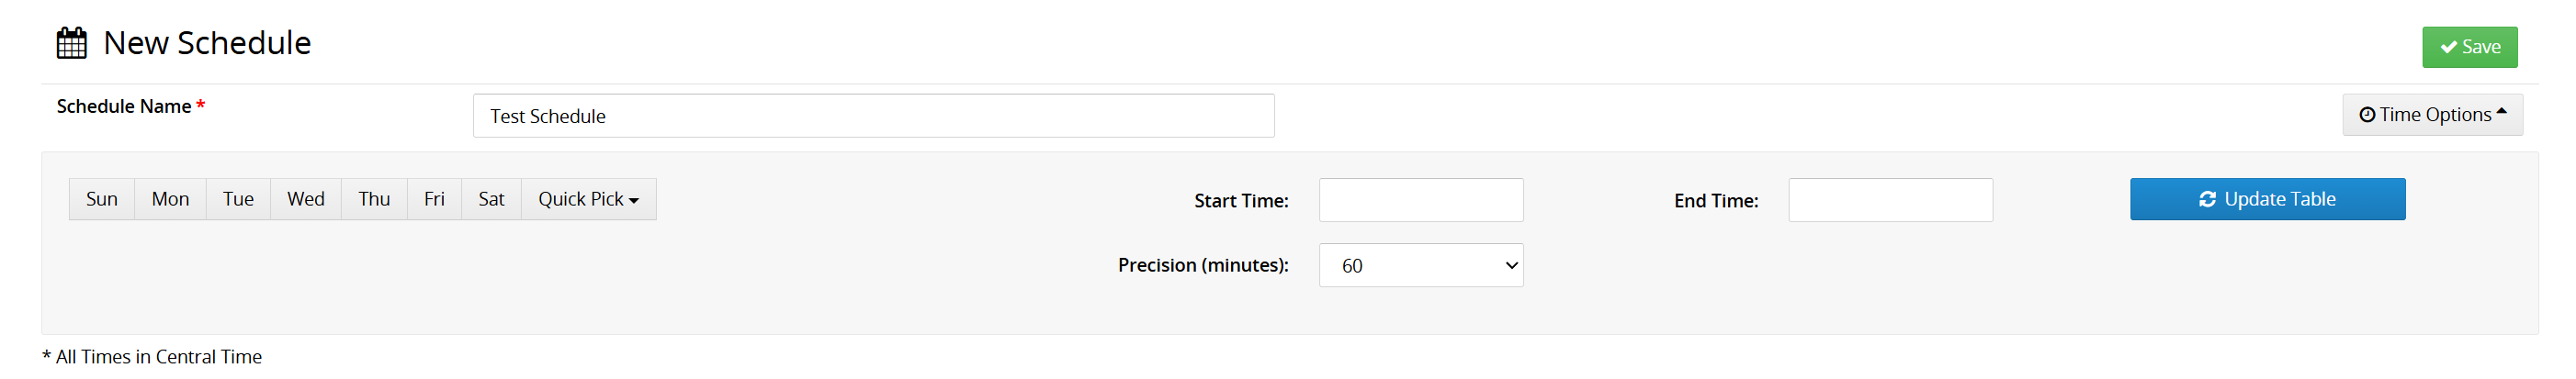The image size is (2576, 379).
Task: Toggle the Tue day button
Action: (238, 199)
